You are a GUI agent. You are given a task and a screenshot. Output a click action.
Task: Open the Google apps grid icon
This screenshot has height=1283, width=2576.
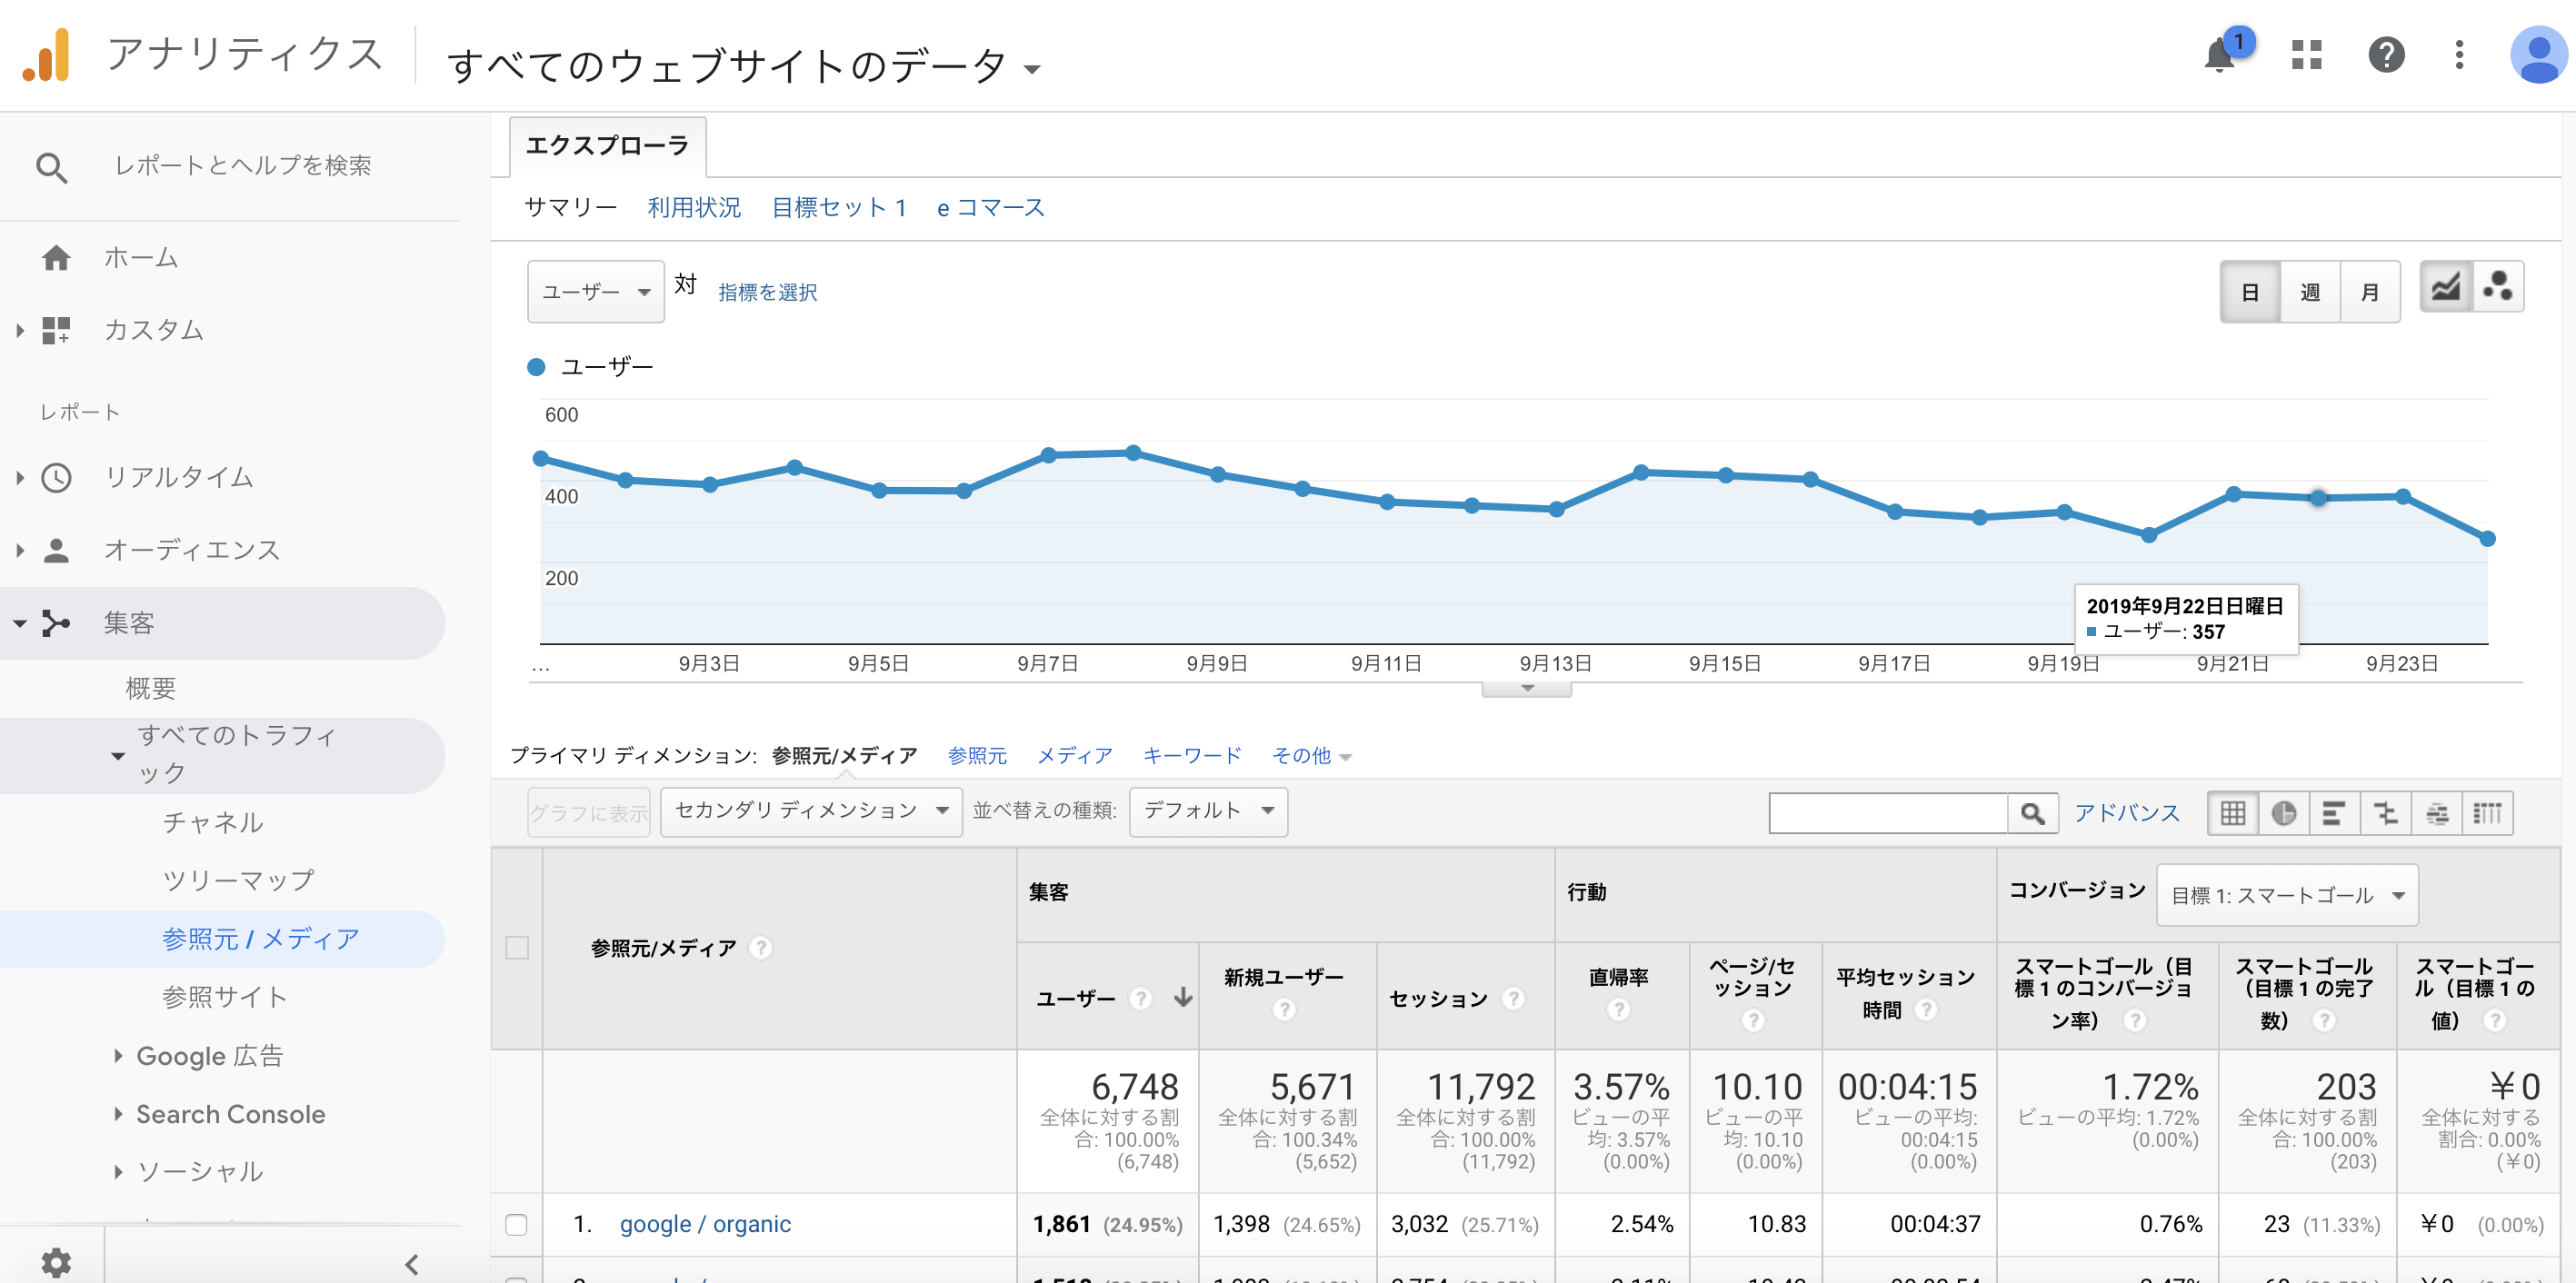pyautogui.click(x=2306, y=54)
